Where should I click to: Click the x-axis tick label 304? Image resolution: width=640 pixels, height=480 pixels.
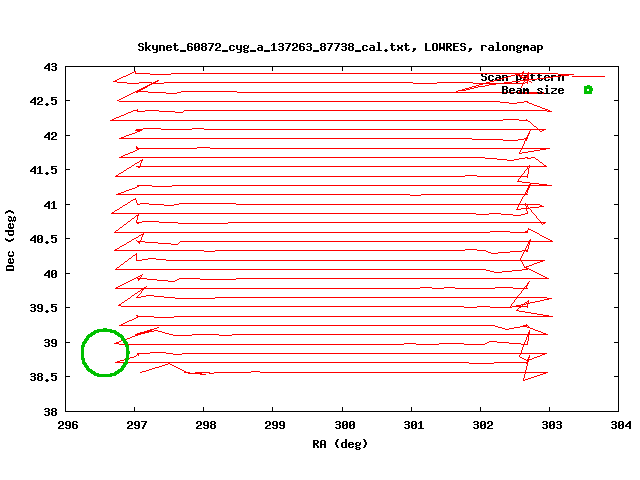(621, 425)
